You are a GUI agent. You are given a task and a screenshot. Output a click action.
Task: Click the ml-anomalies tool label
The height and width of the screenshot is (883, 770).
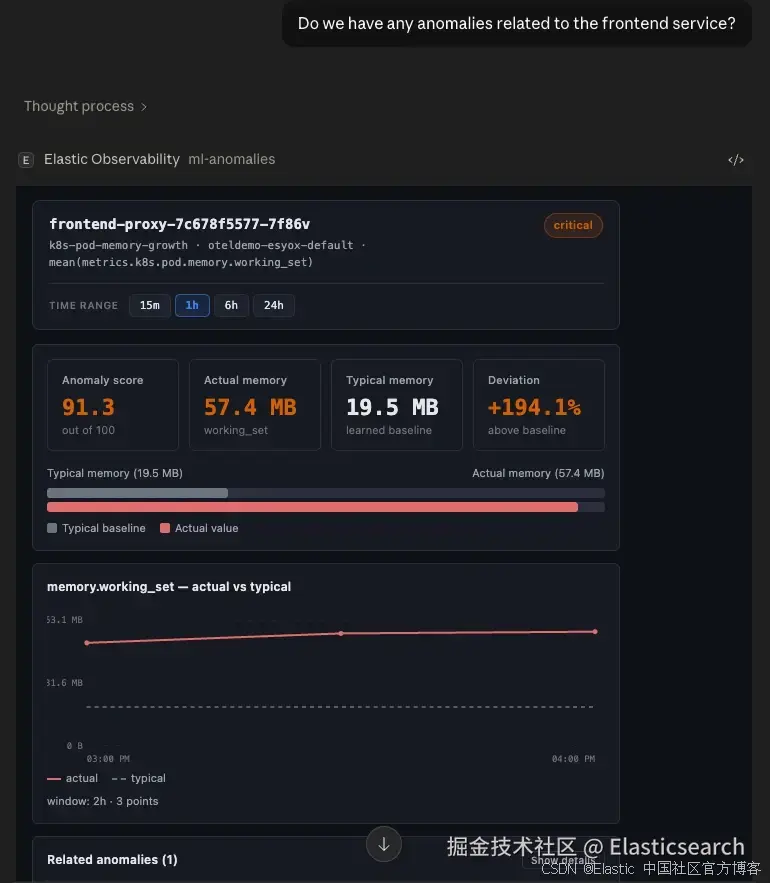pos(231,159)
